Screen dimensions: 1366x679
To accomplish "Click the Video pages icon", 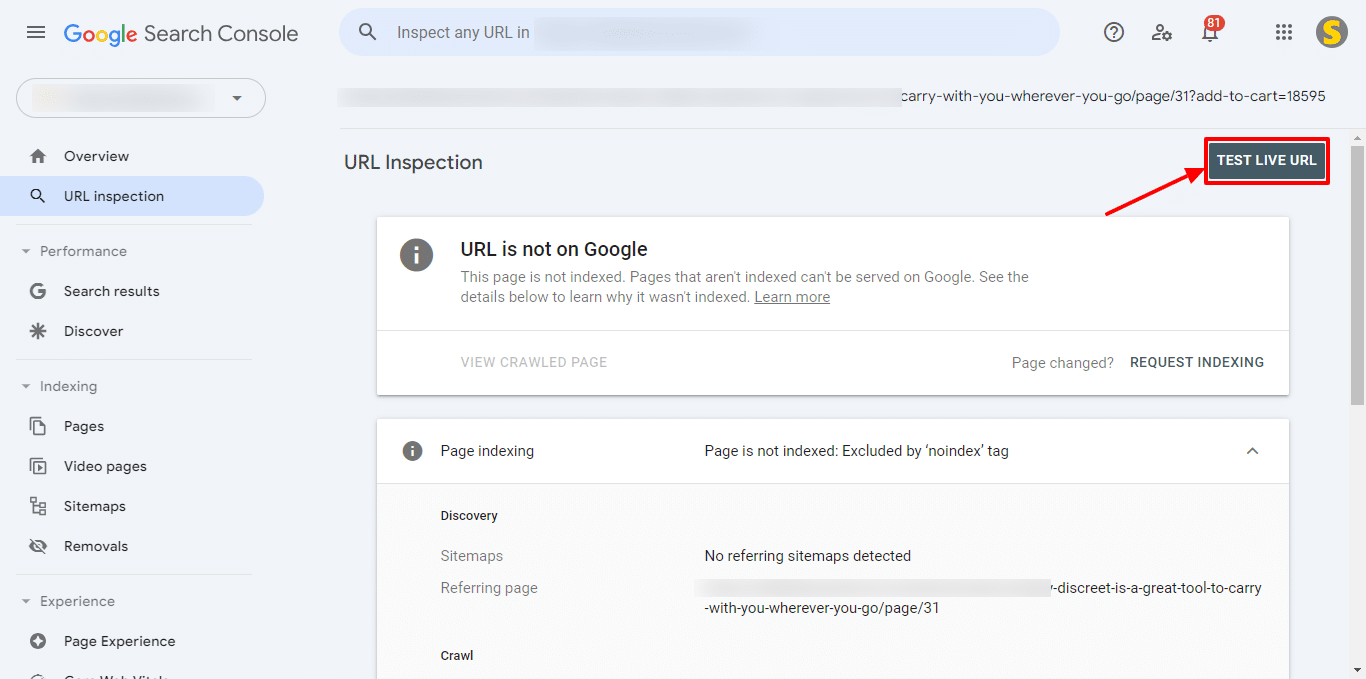I will [38, 466].
